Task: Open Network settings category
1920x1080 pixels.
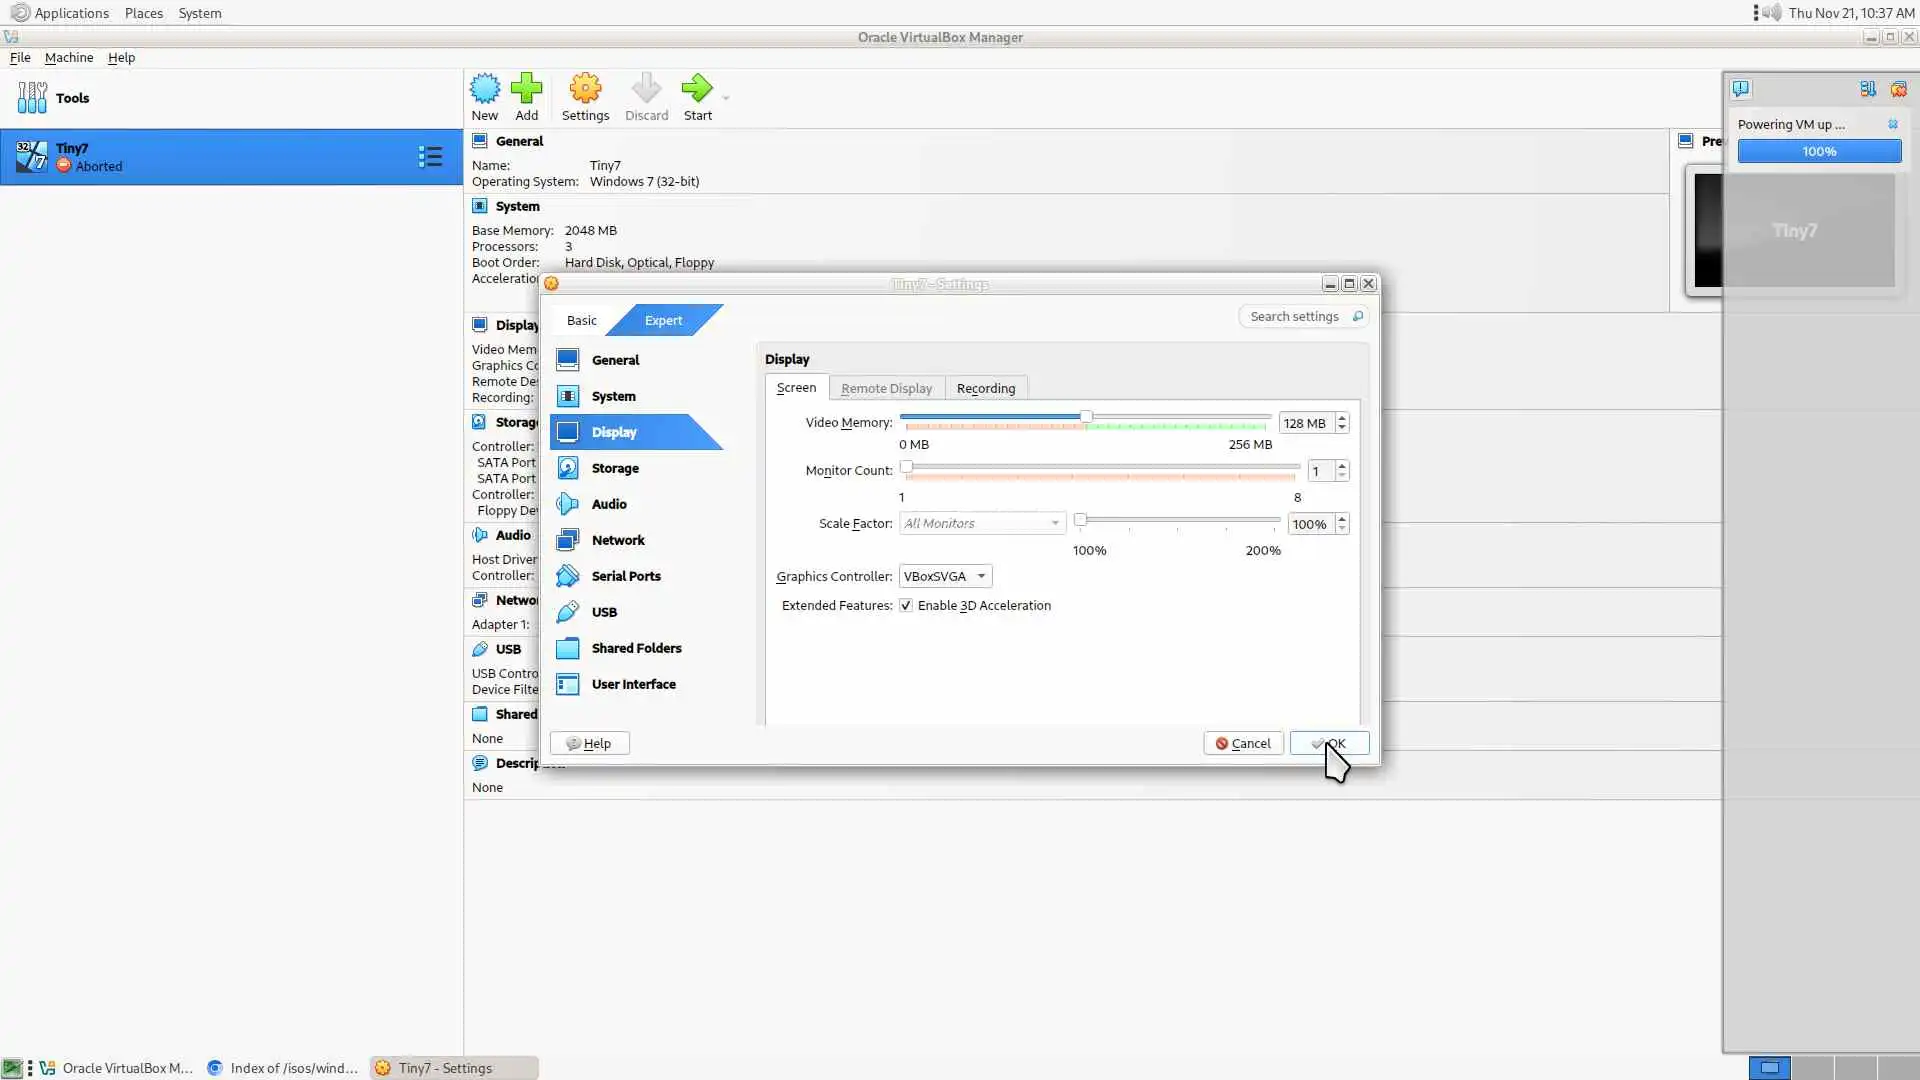Action: pyautogui.click(x=617, y=540)
